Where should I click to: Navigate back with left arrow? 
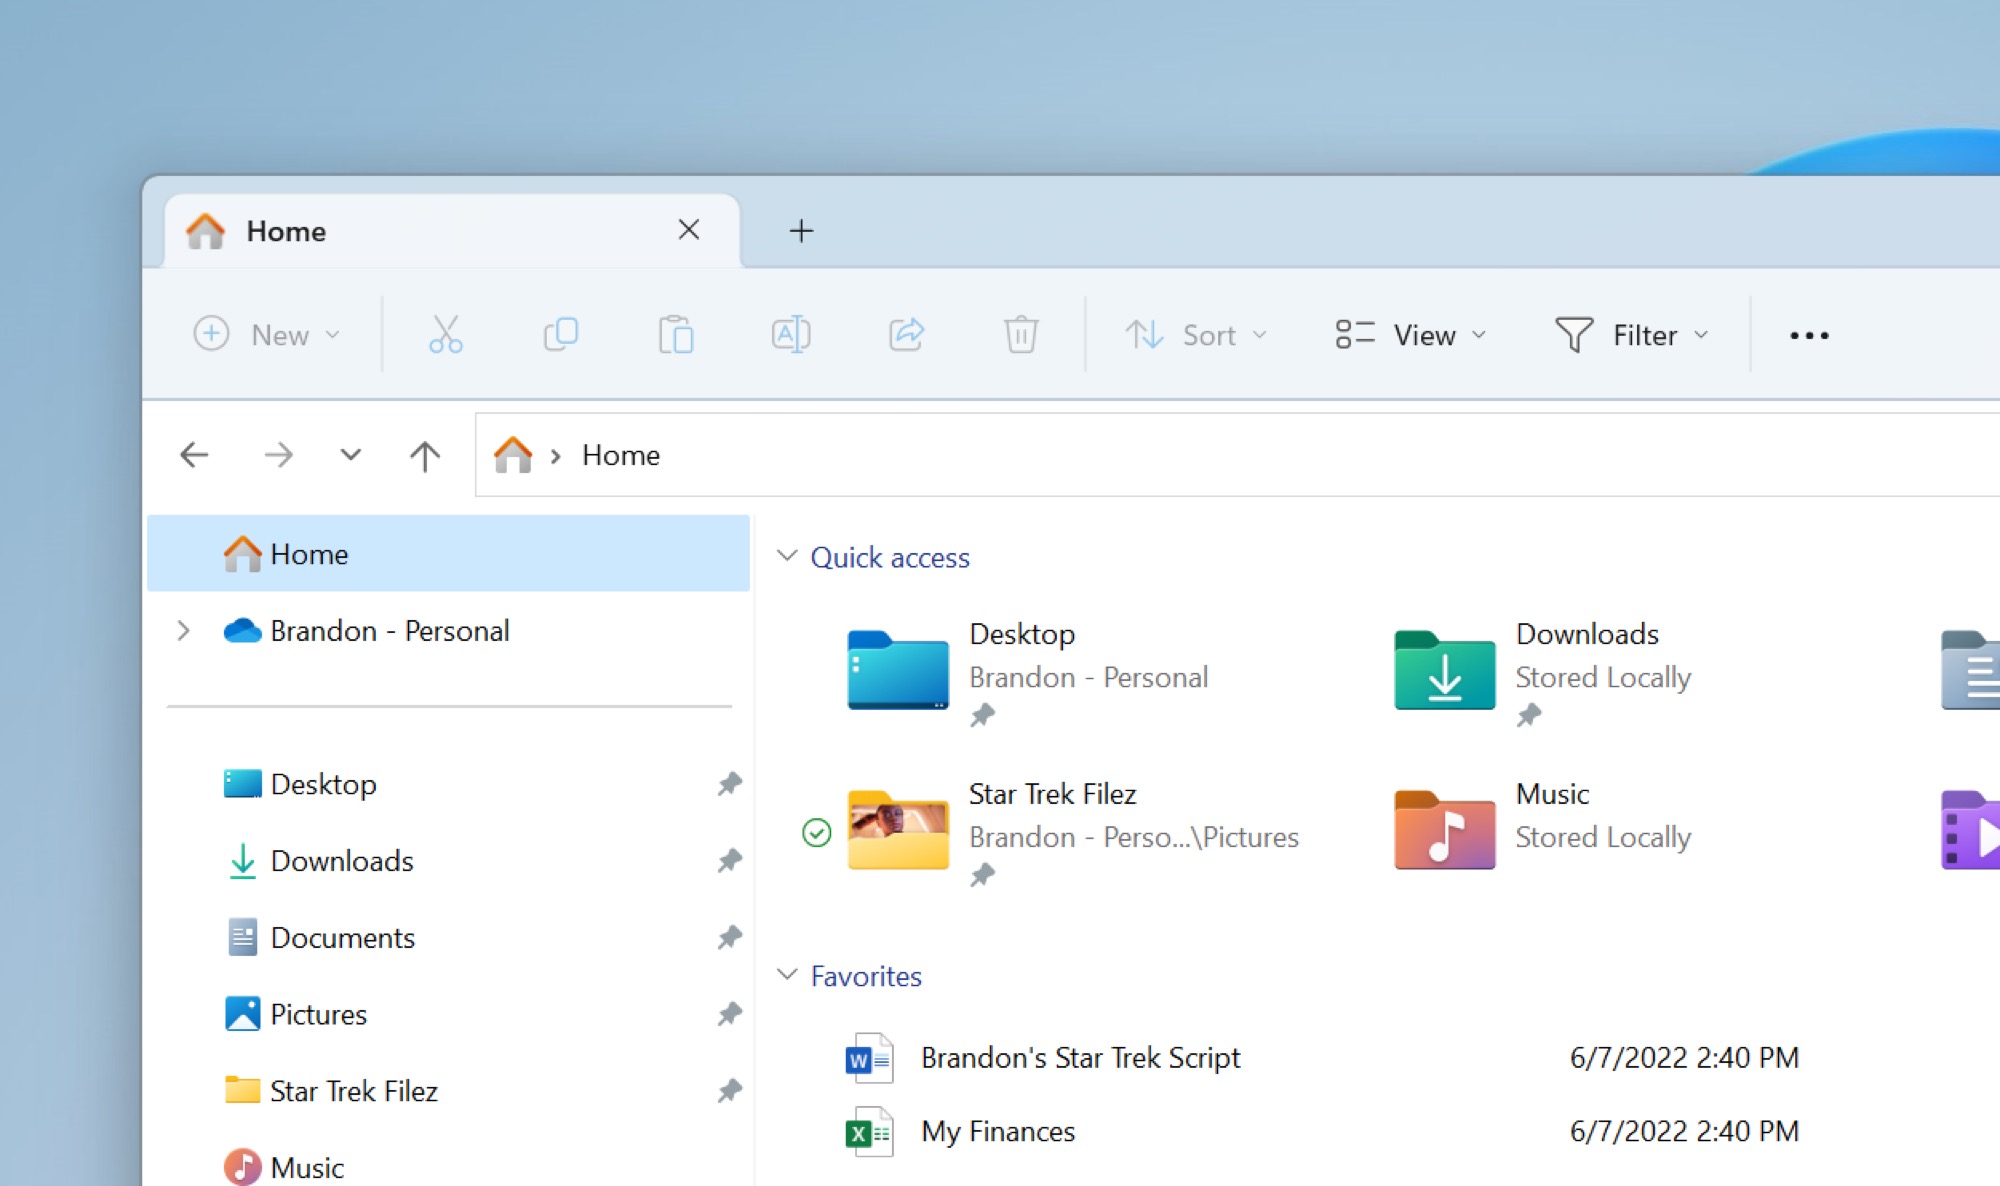point(194,456)
